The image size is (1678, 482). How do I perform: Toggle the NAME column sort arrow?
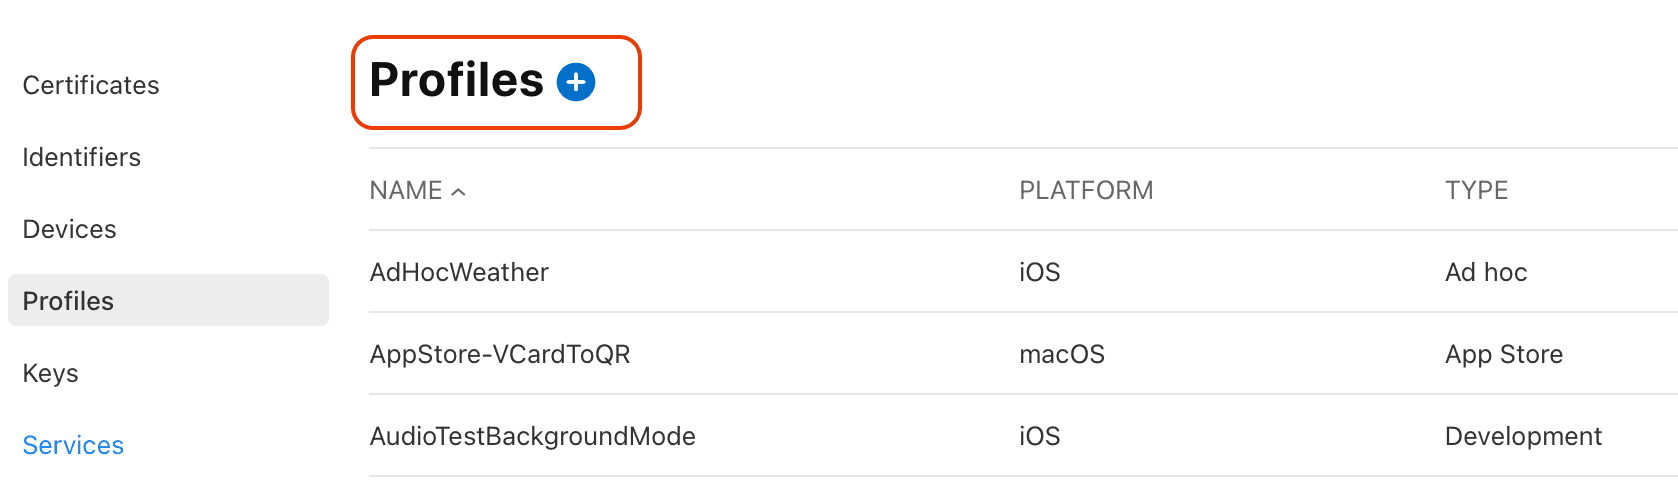459,192
